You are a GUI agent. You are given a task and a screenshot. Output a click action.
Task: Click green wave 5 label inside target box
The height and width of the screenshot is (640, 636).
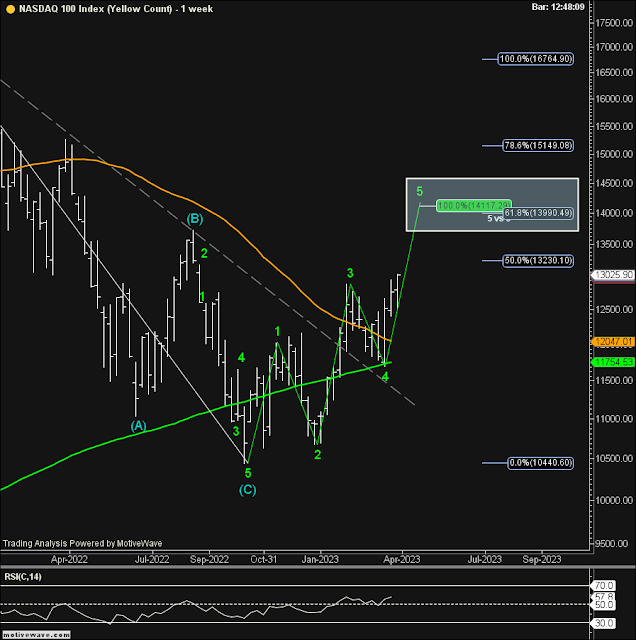point(420,191)
